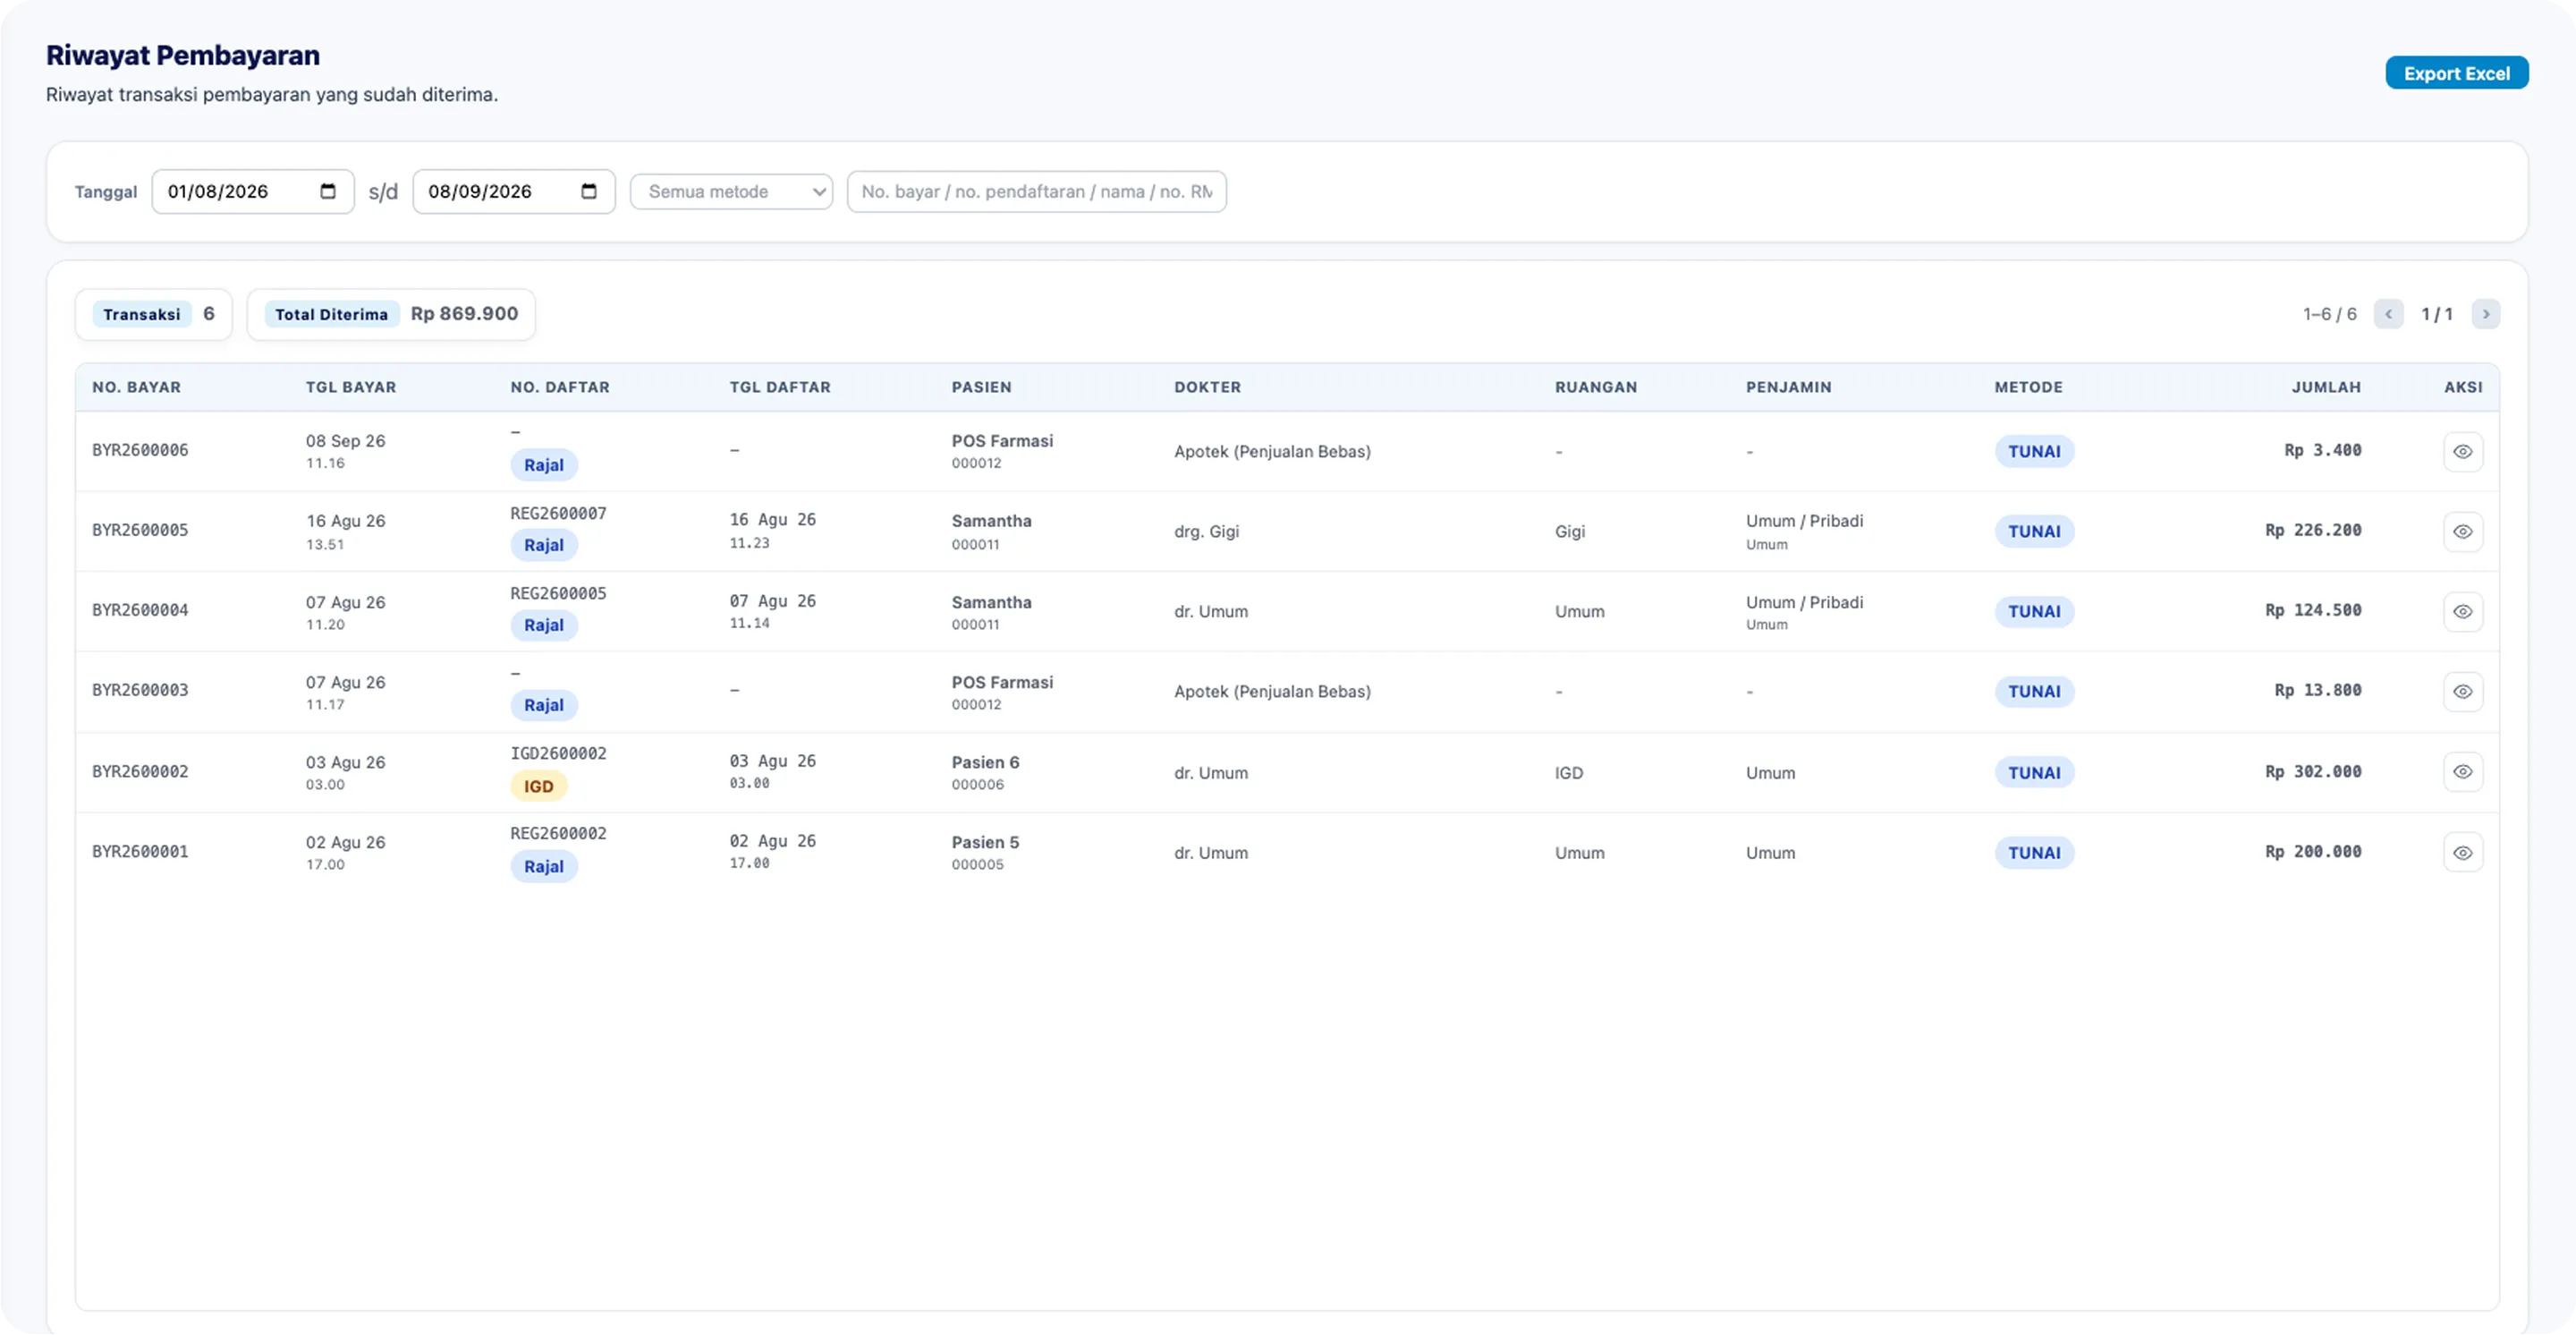Select payment number BYR2600005
The image size is (2576, 1335).
(x=140, y=530)
